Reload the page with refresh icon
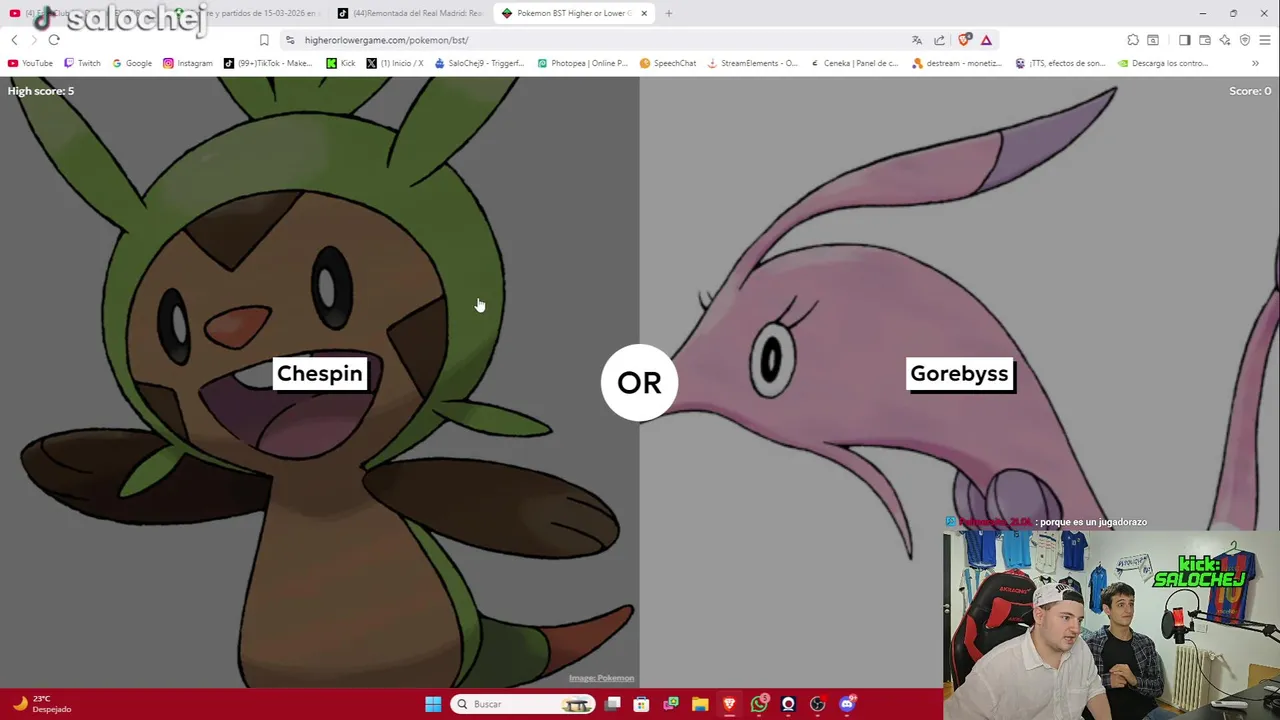 point(54,40)
